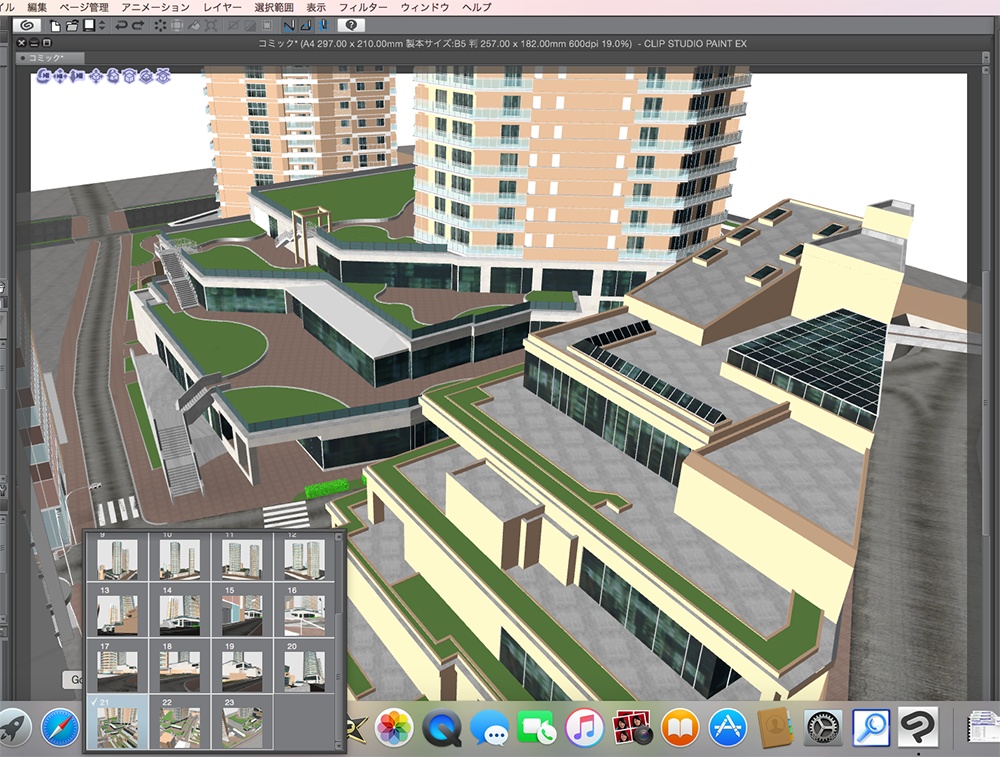Click preset list scrollbar down arrow
1000x757 pixels.
pos(339,746)
